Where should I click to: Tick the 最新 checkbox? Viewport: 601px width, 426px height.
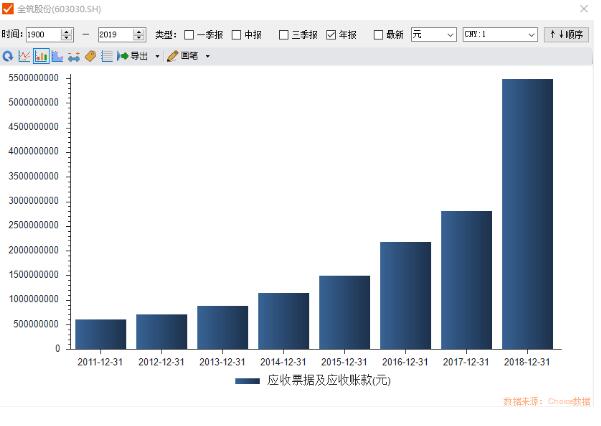(x=378, y=35)
